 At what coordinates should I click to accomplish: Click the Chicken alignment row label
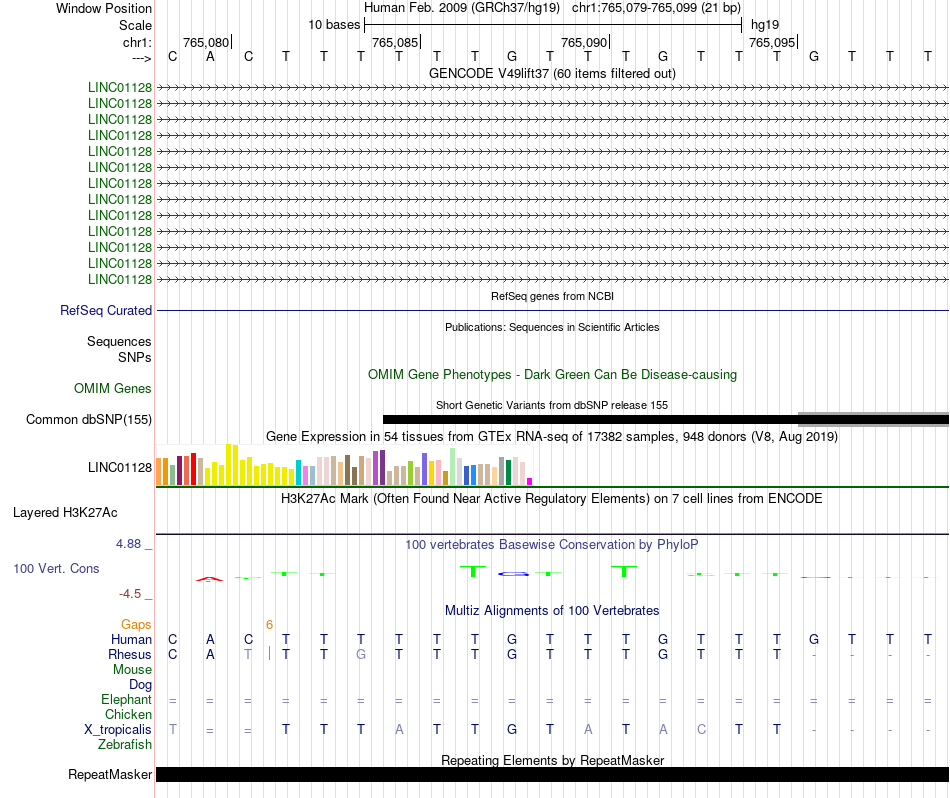(128, 714)
